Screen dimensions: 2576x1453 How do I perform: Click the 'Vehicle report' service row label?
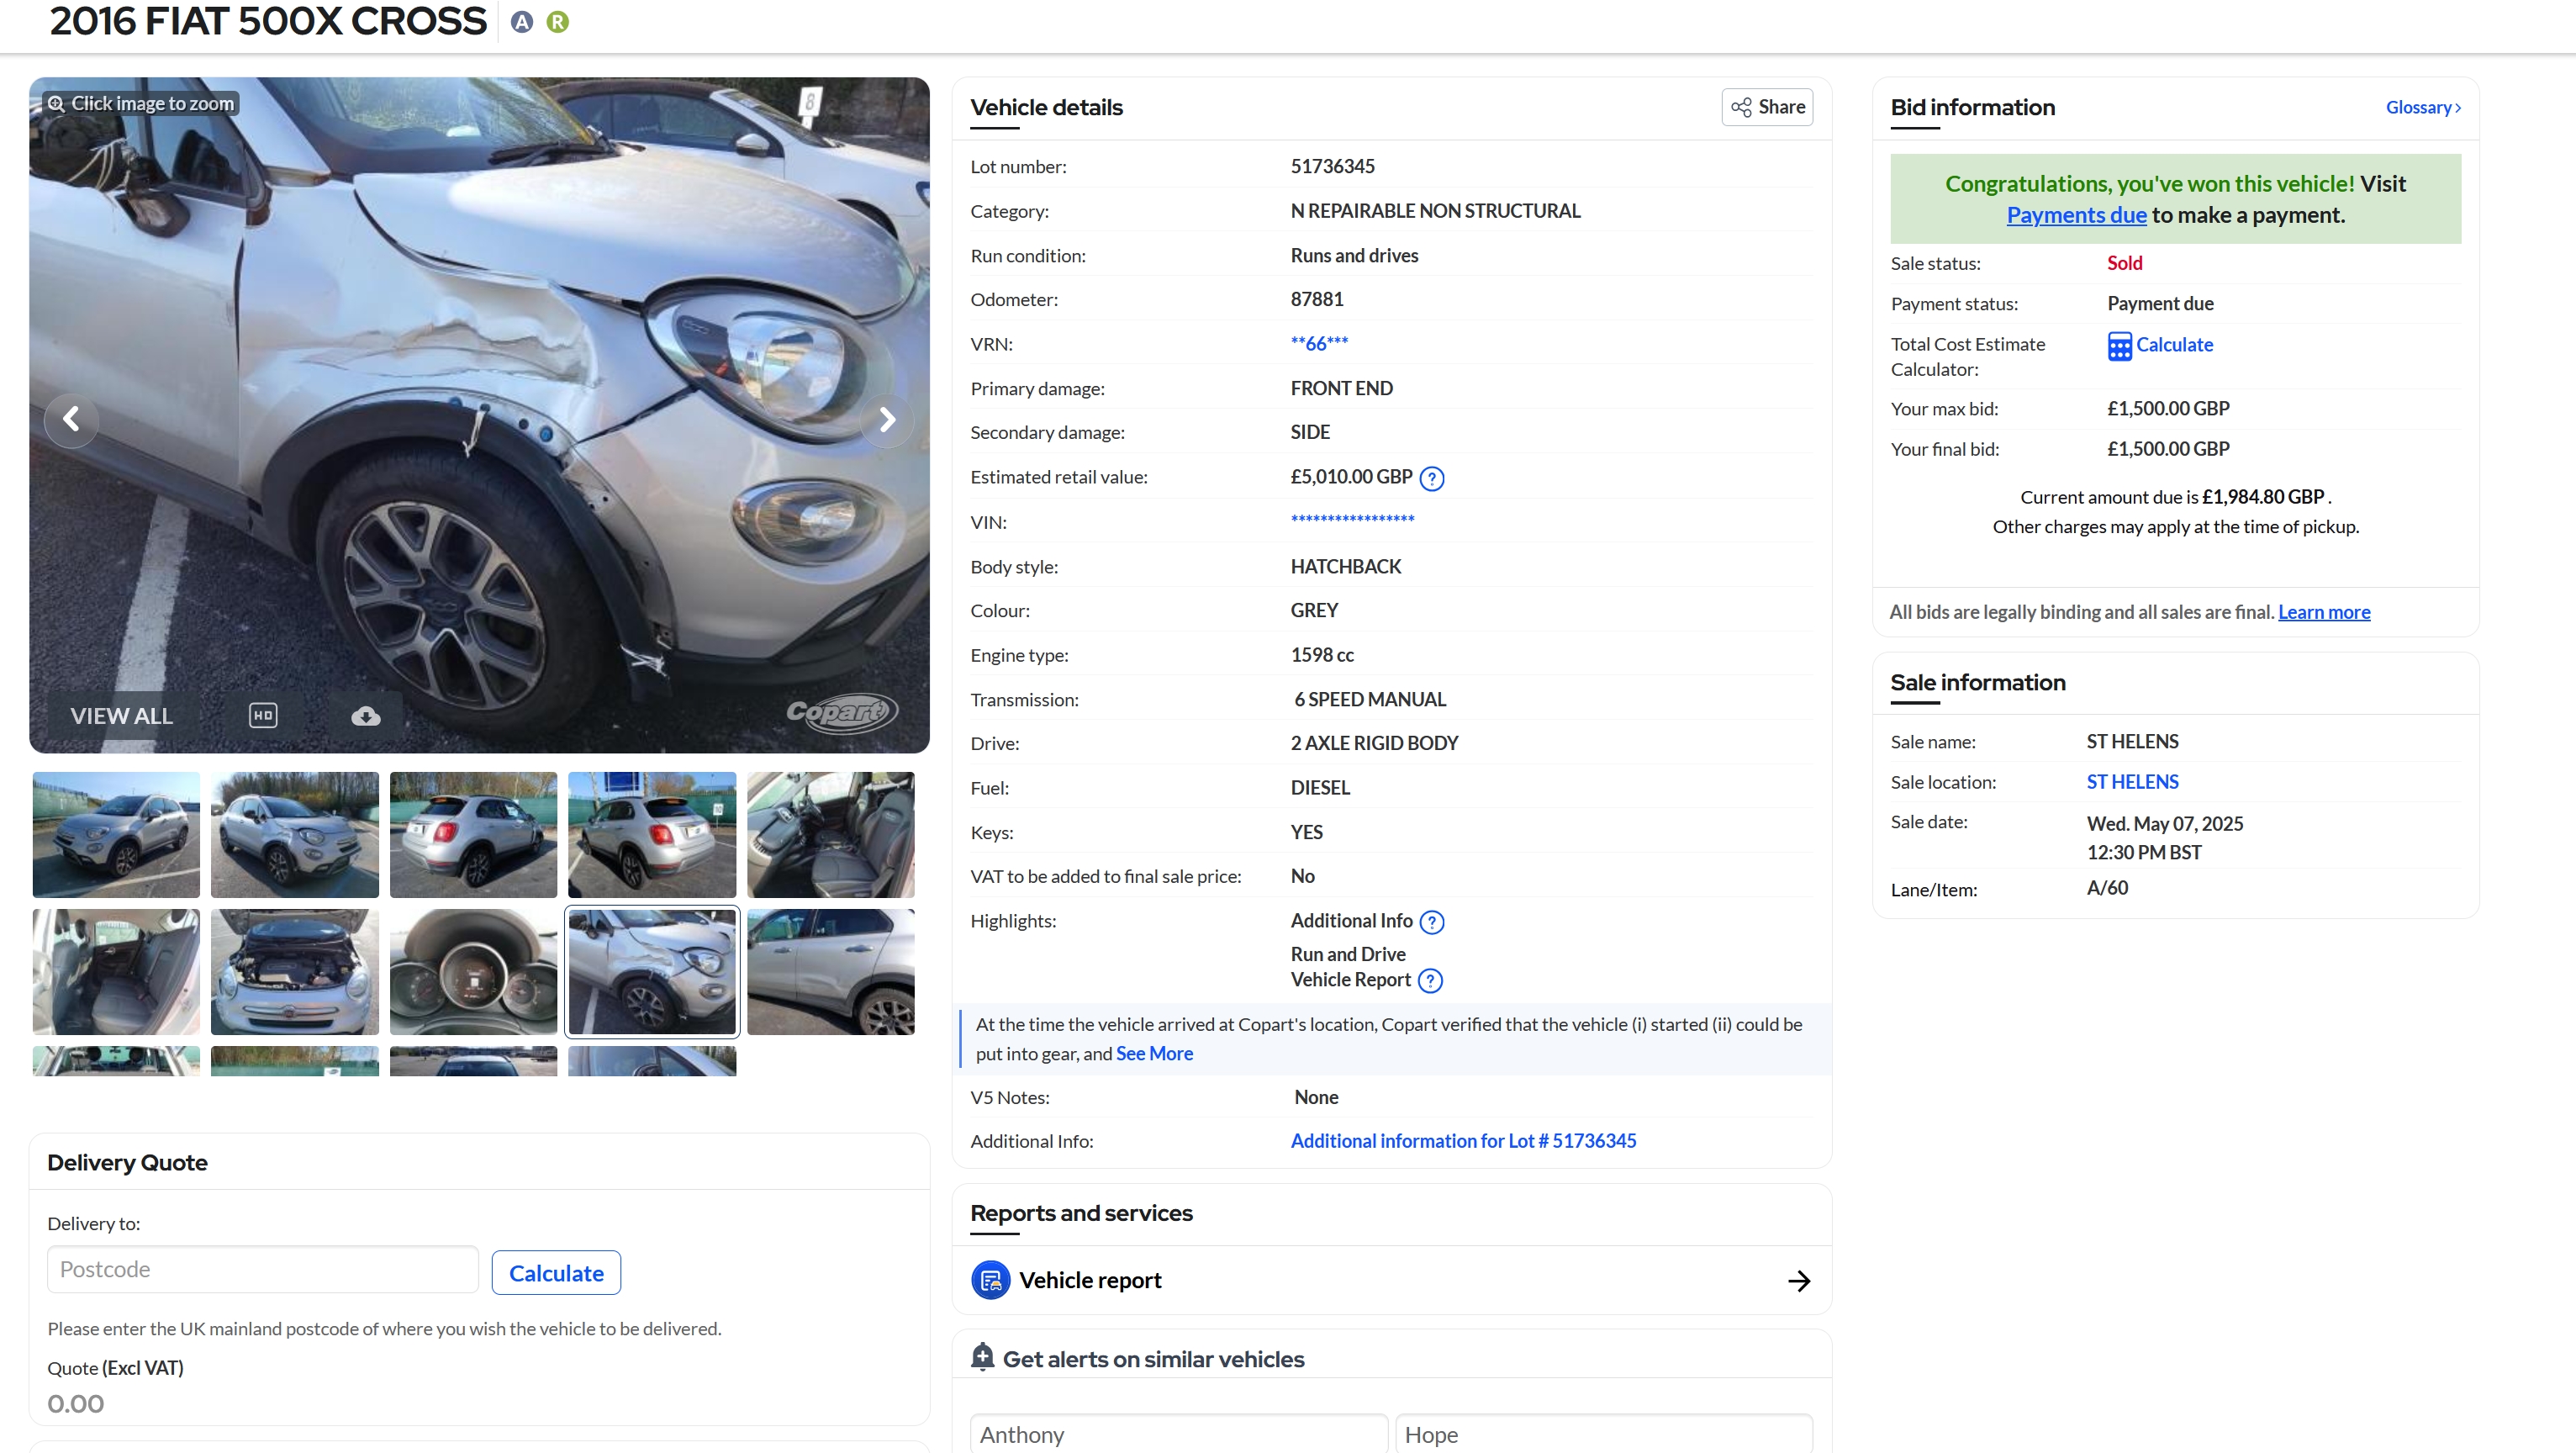tap(1090, 1280)
